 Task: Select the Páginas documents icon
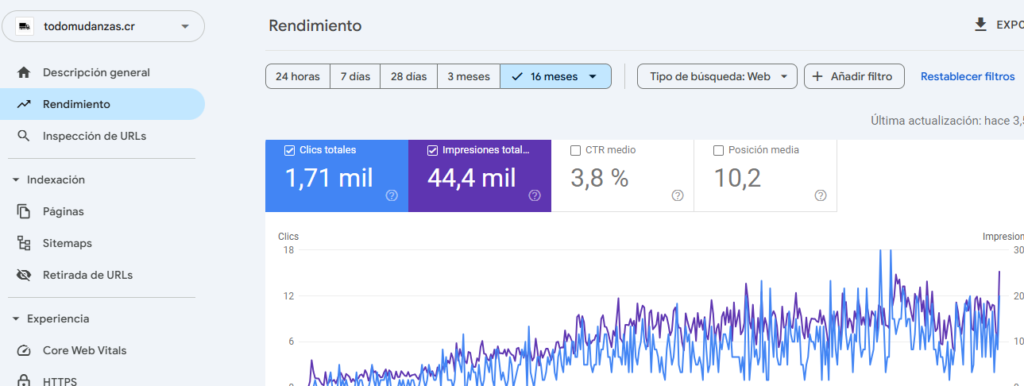click(x=24, y=212)
